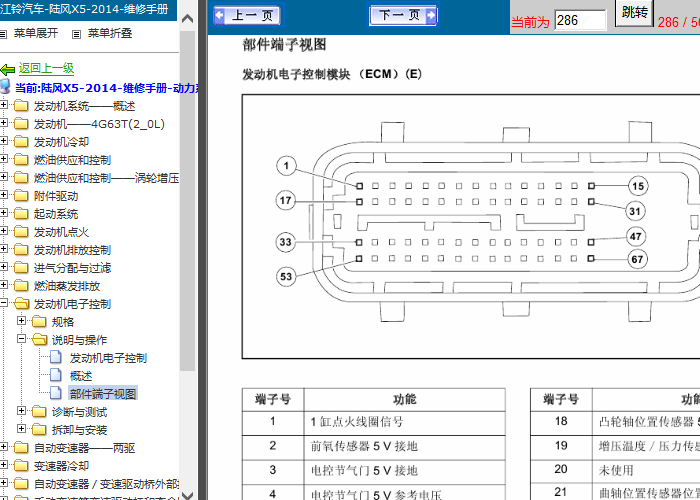Go to previous page with 上一页

(247, 16)
